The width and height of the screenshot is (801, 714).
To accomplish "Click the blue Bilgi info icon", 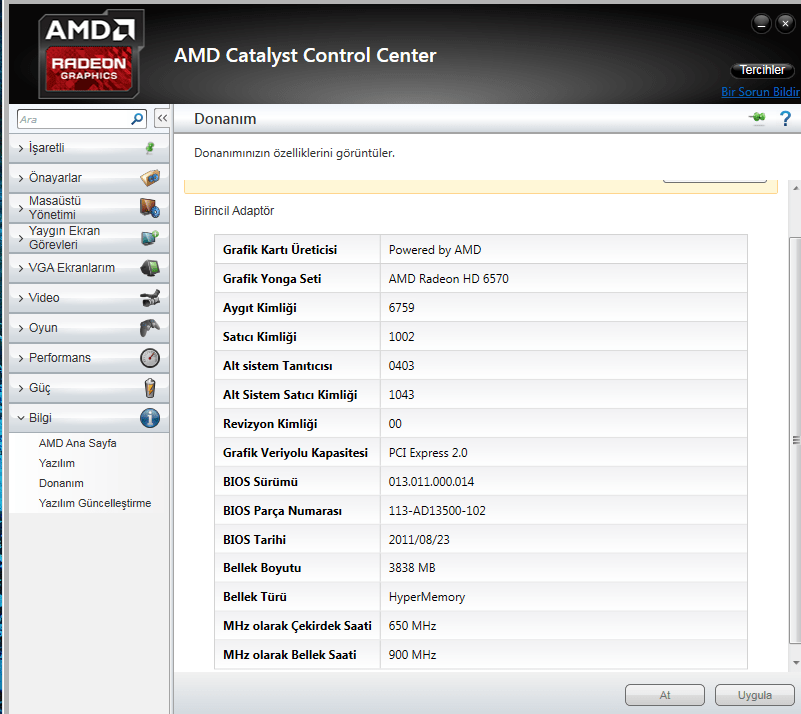I will (x=150, y=418).
